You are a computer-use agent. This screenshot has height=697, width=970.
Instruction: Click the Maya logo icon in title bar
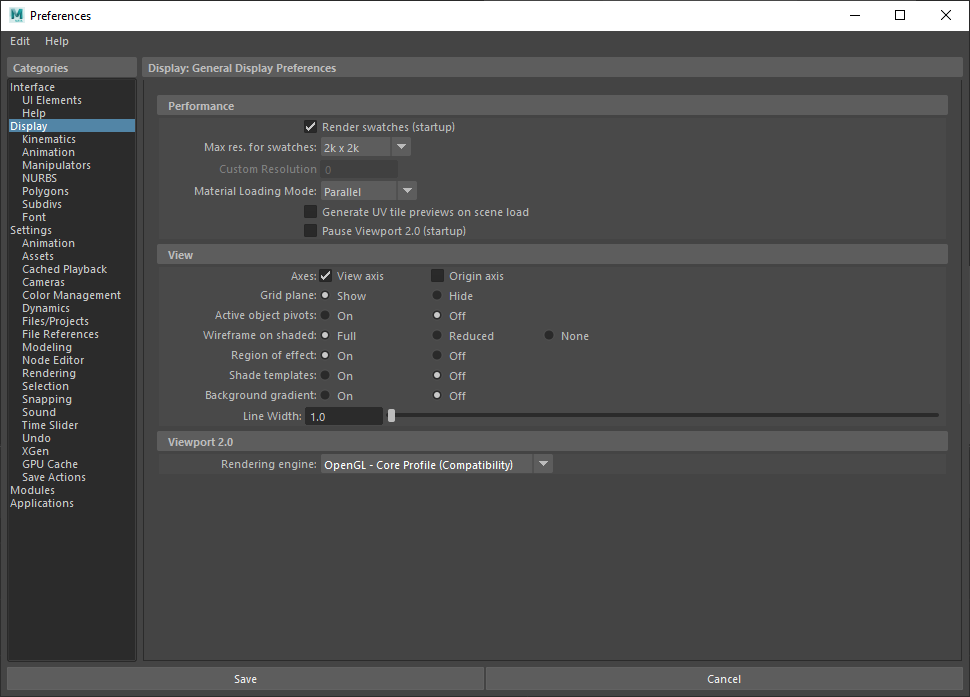click(x=16, y=15)
